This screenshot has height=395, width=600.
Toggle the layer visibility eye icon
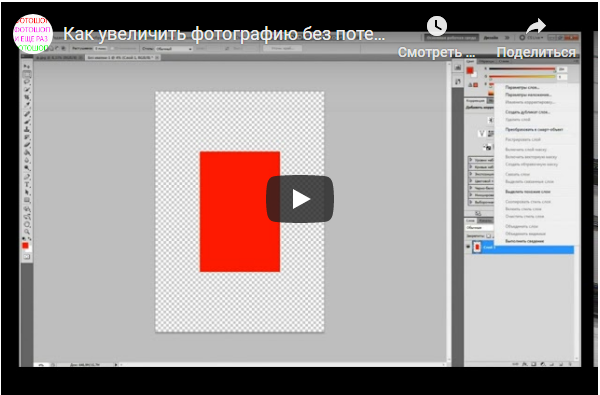[x=468, y=247]
